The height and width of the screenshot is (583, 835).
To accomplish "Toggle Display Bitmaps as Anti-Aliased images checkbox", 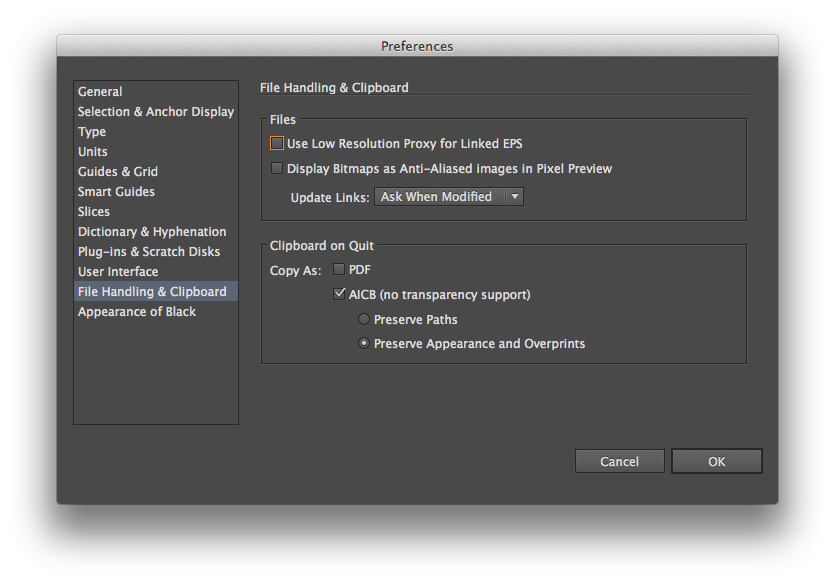I will point(277,168).
